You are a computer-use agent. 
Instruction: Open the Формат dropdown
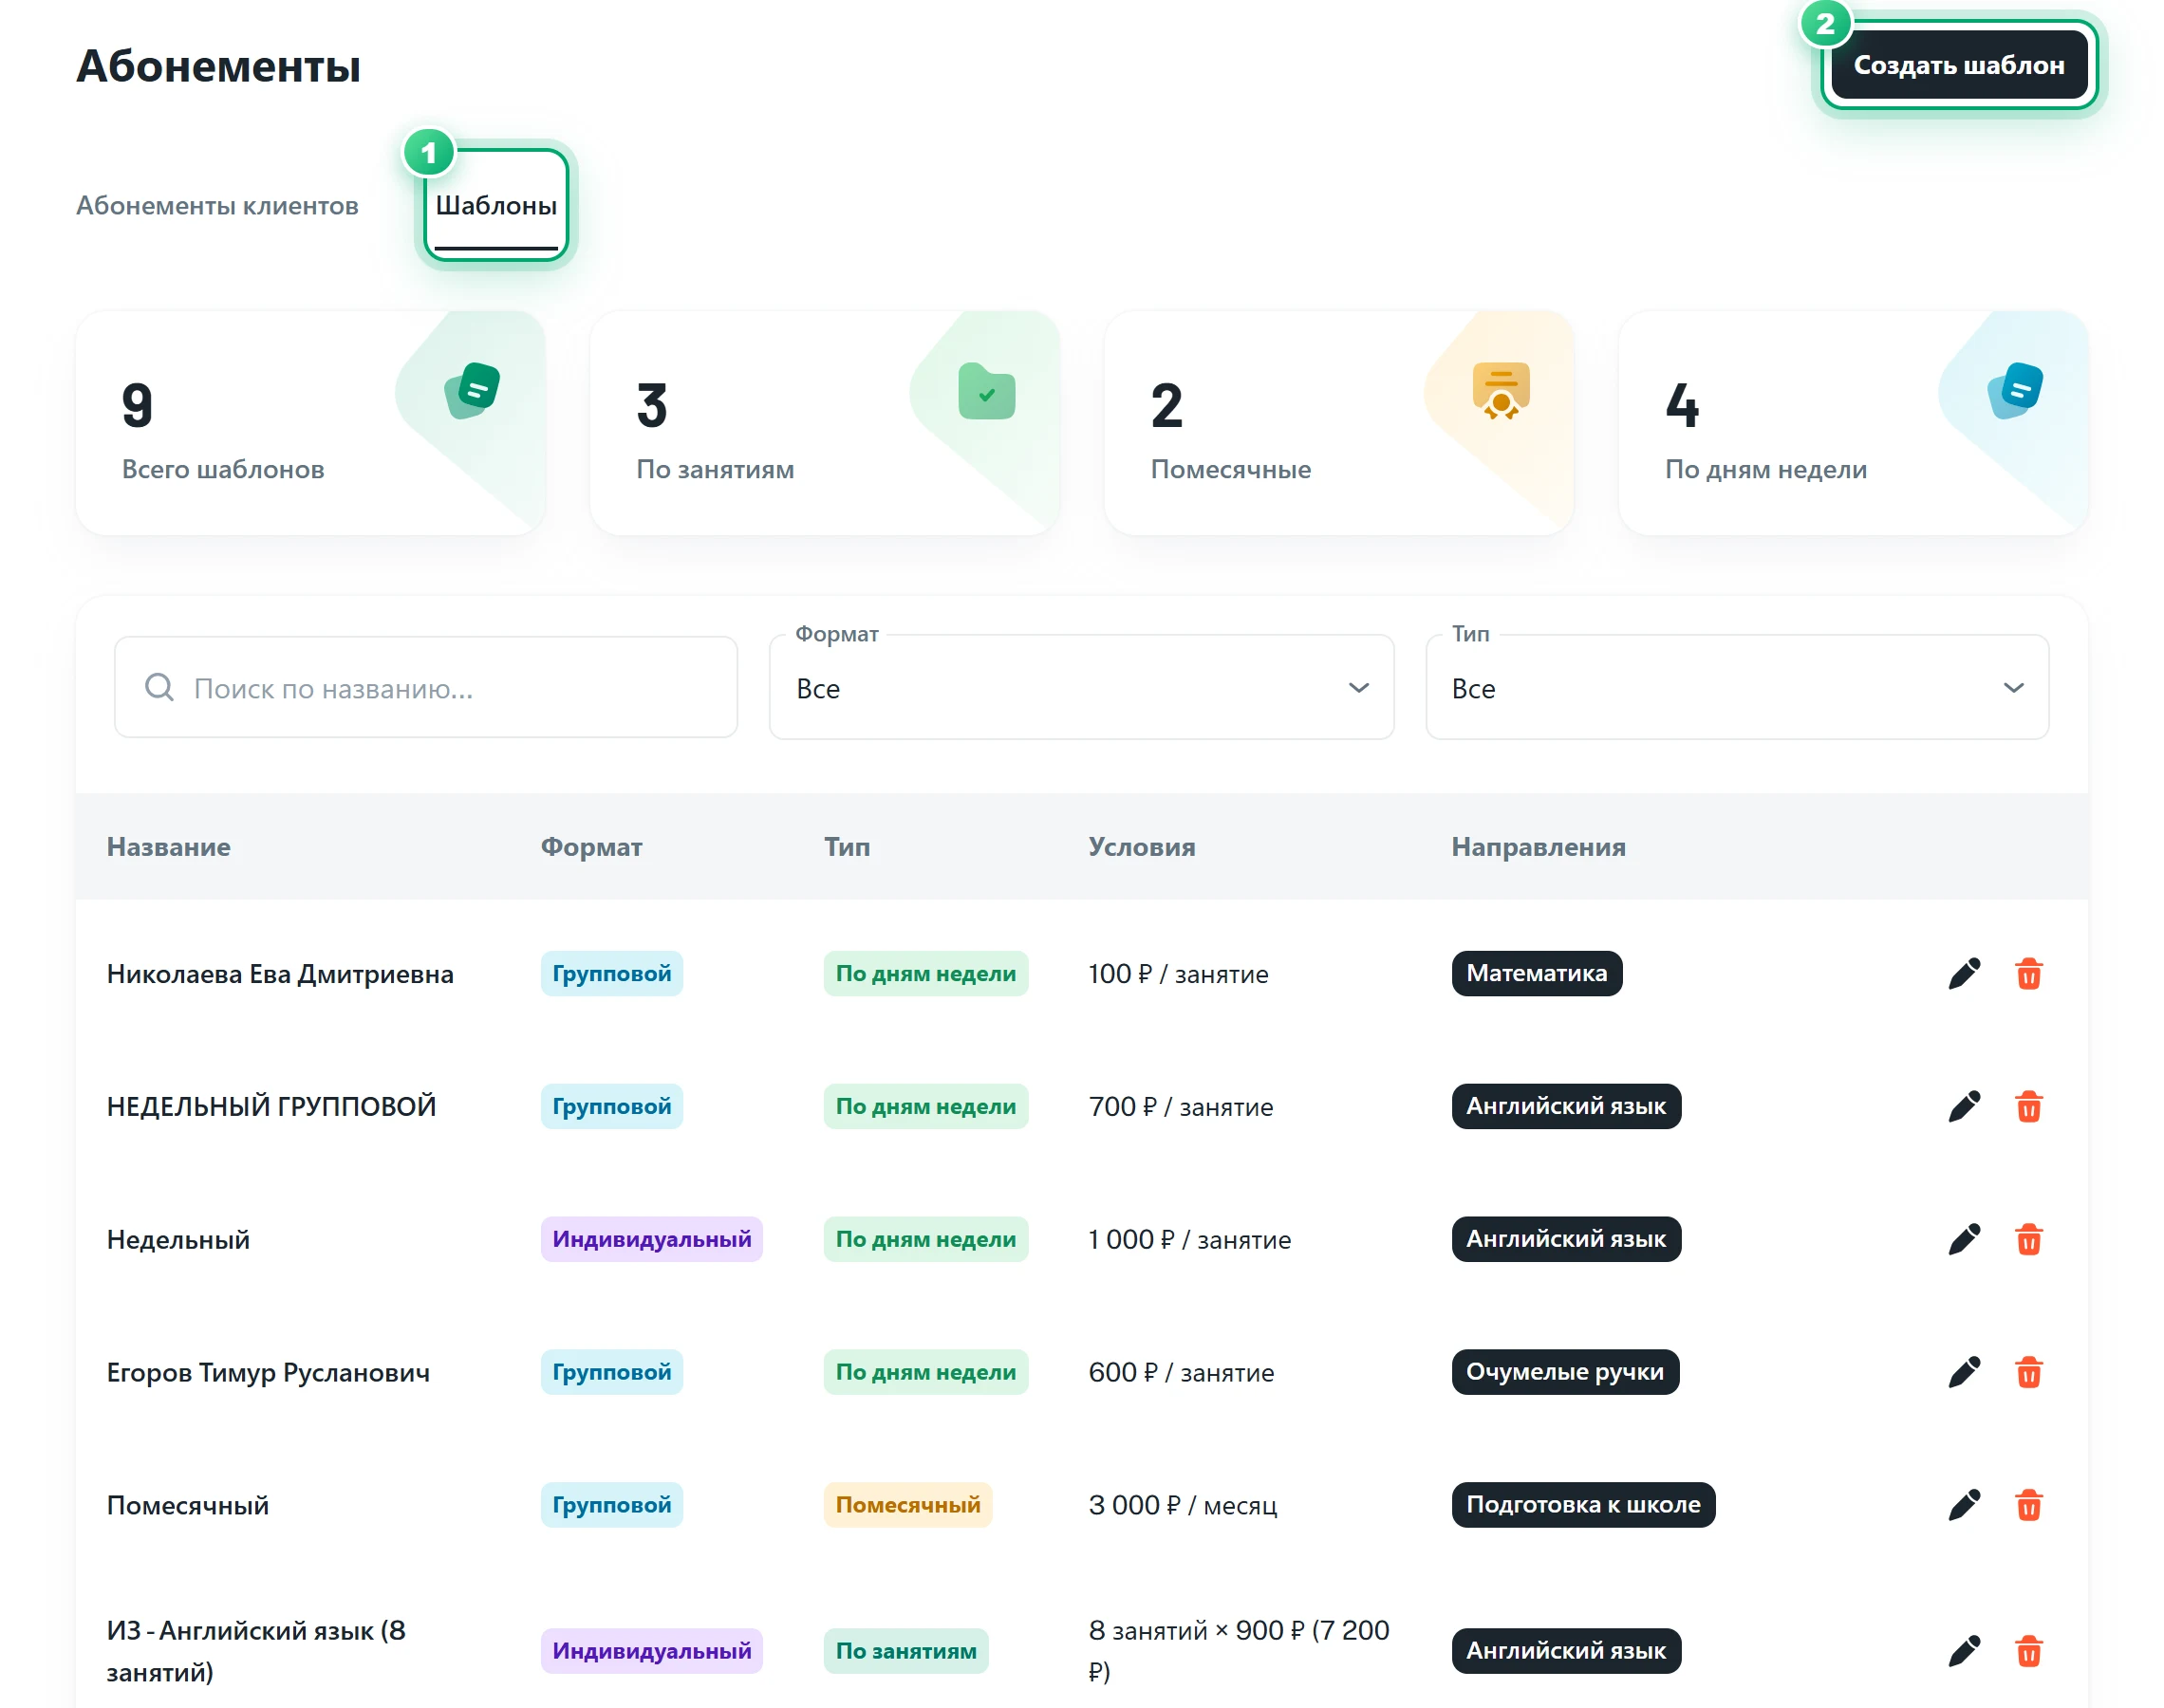pyautogui.click(x=1081, y=688)
